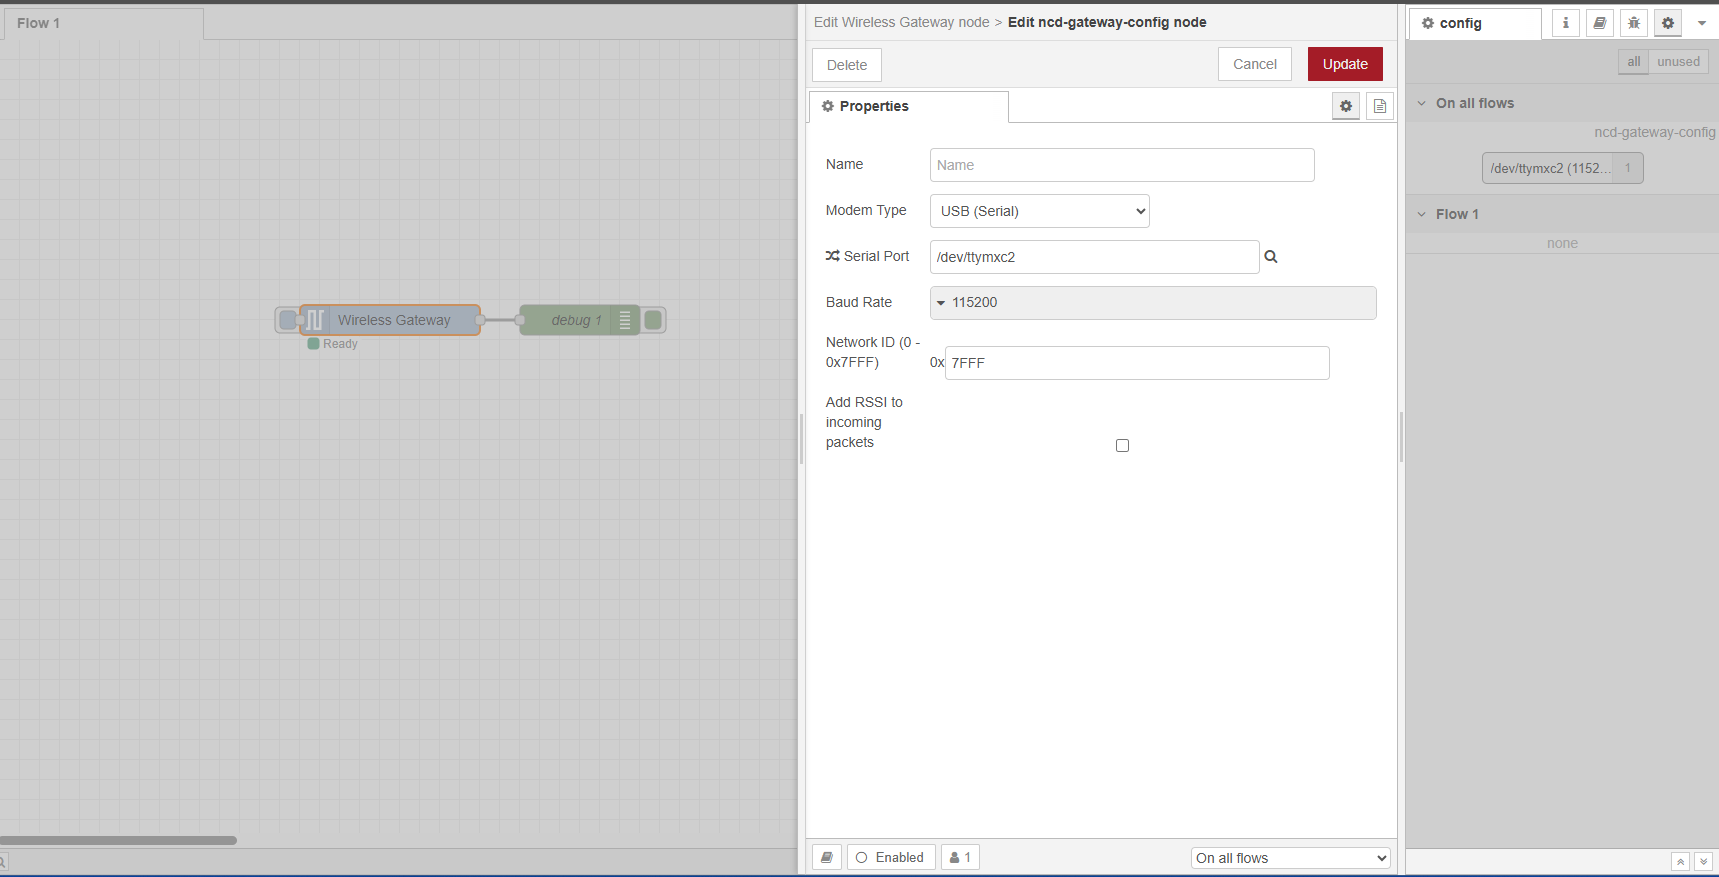Open help book icon in editor footer

(x=827, y=857)
